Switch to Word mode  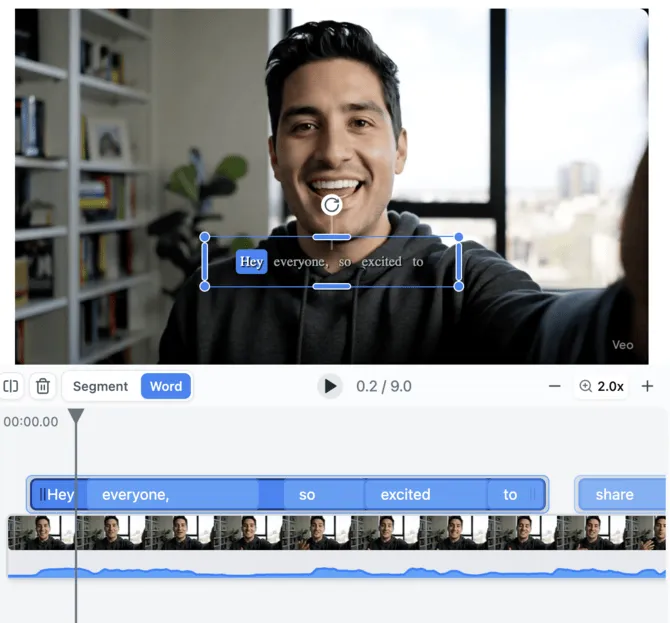click(x=166, y=387)
